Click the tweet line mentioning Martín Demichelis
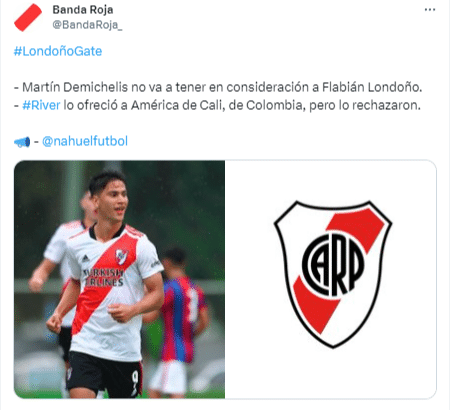The height and width of the screenshot is (410, 450). 218,87
